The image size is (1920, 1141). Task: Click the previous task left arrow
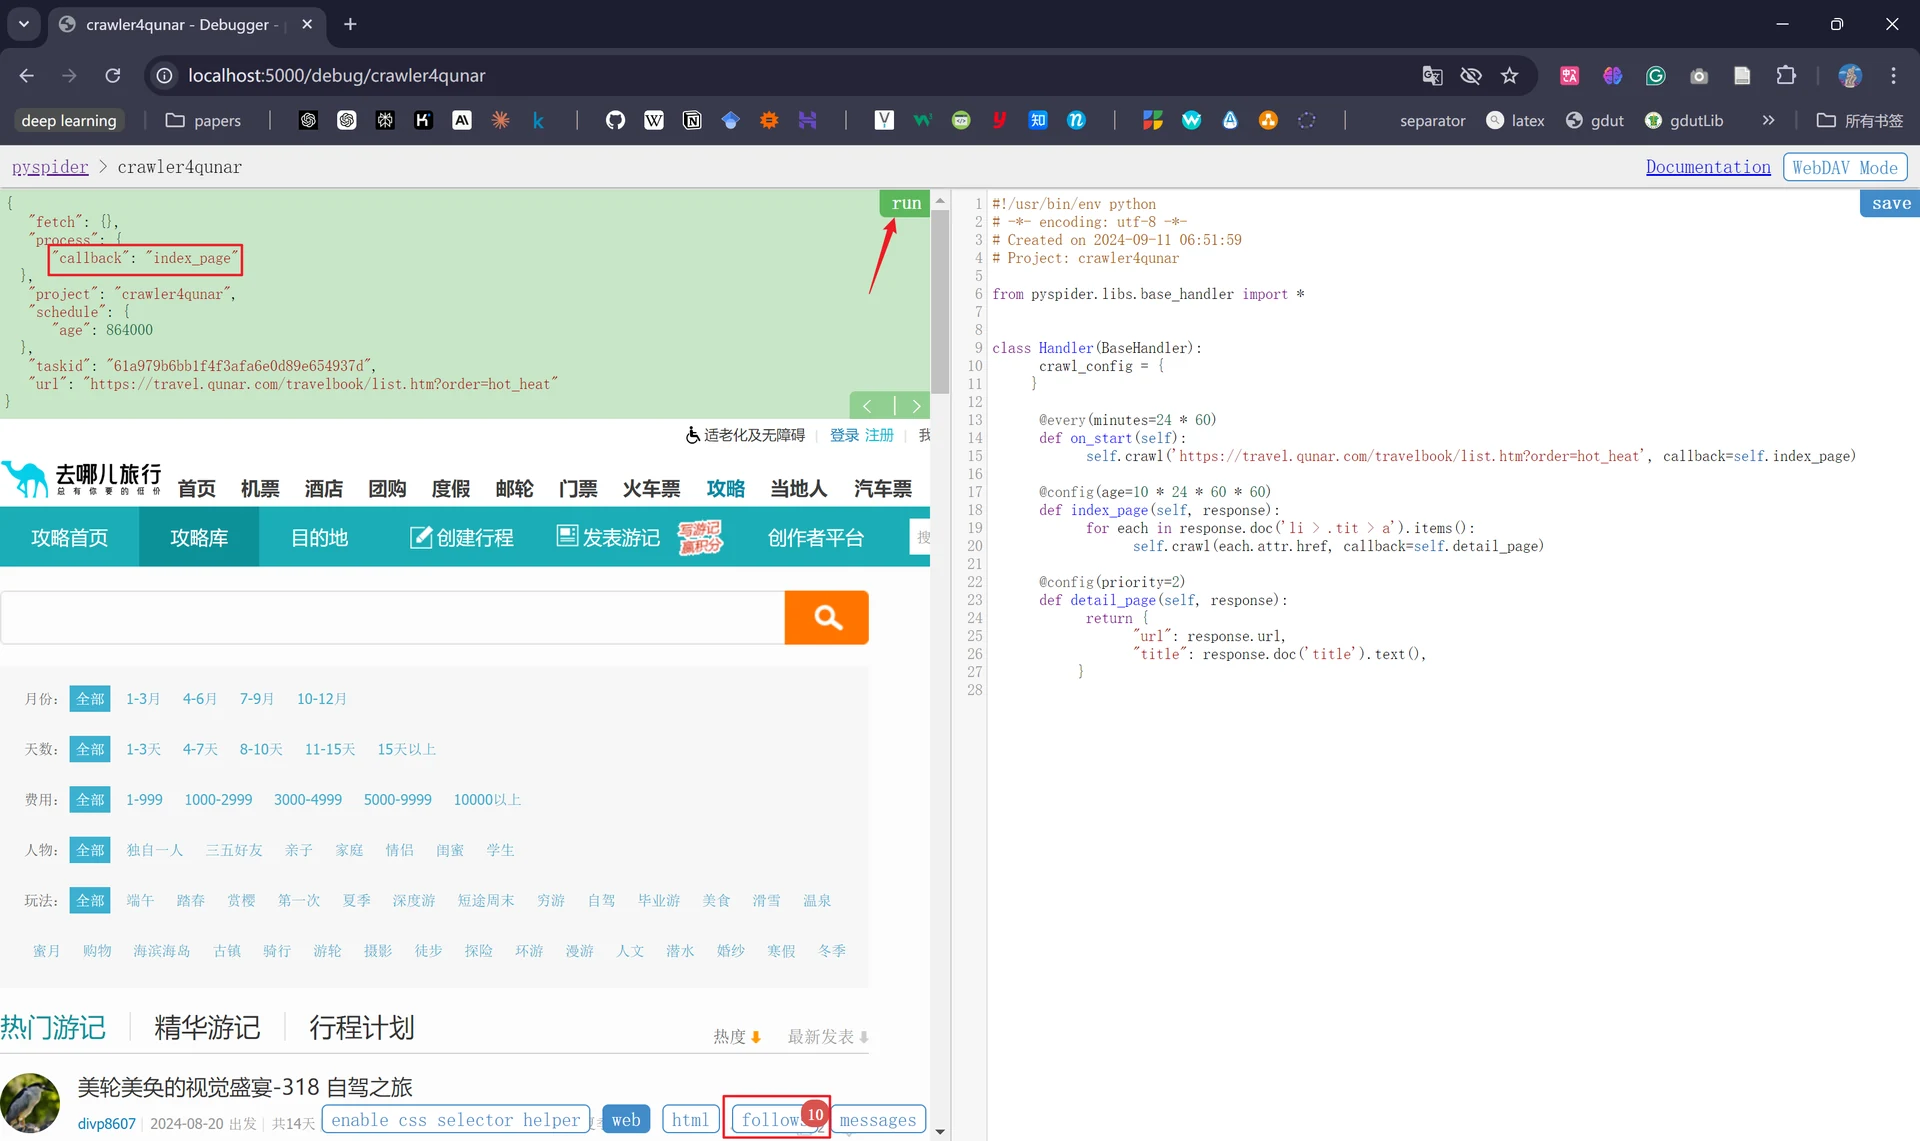coord(868,405)
